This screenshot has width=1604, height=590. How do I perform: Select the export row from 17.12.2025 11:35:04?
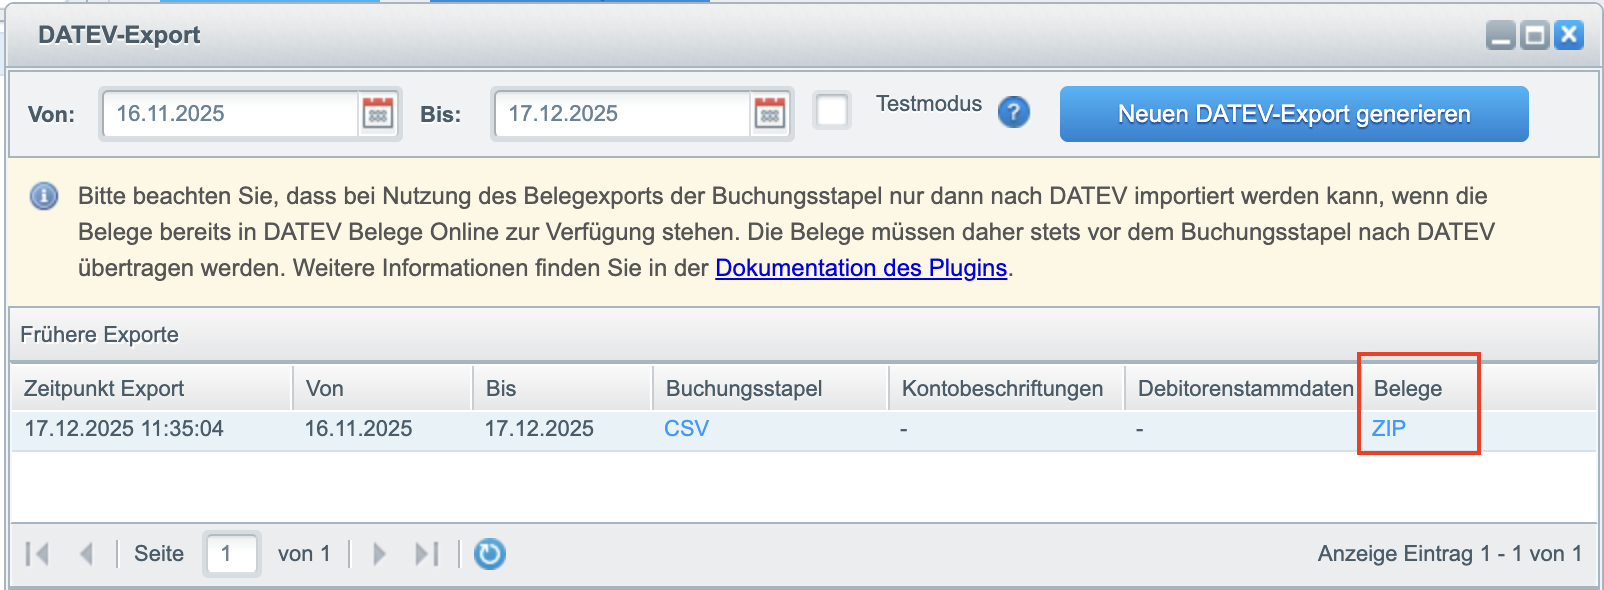coord(124,429)
